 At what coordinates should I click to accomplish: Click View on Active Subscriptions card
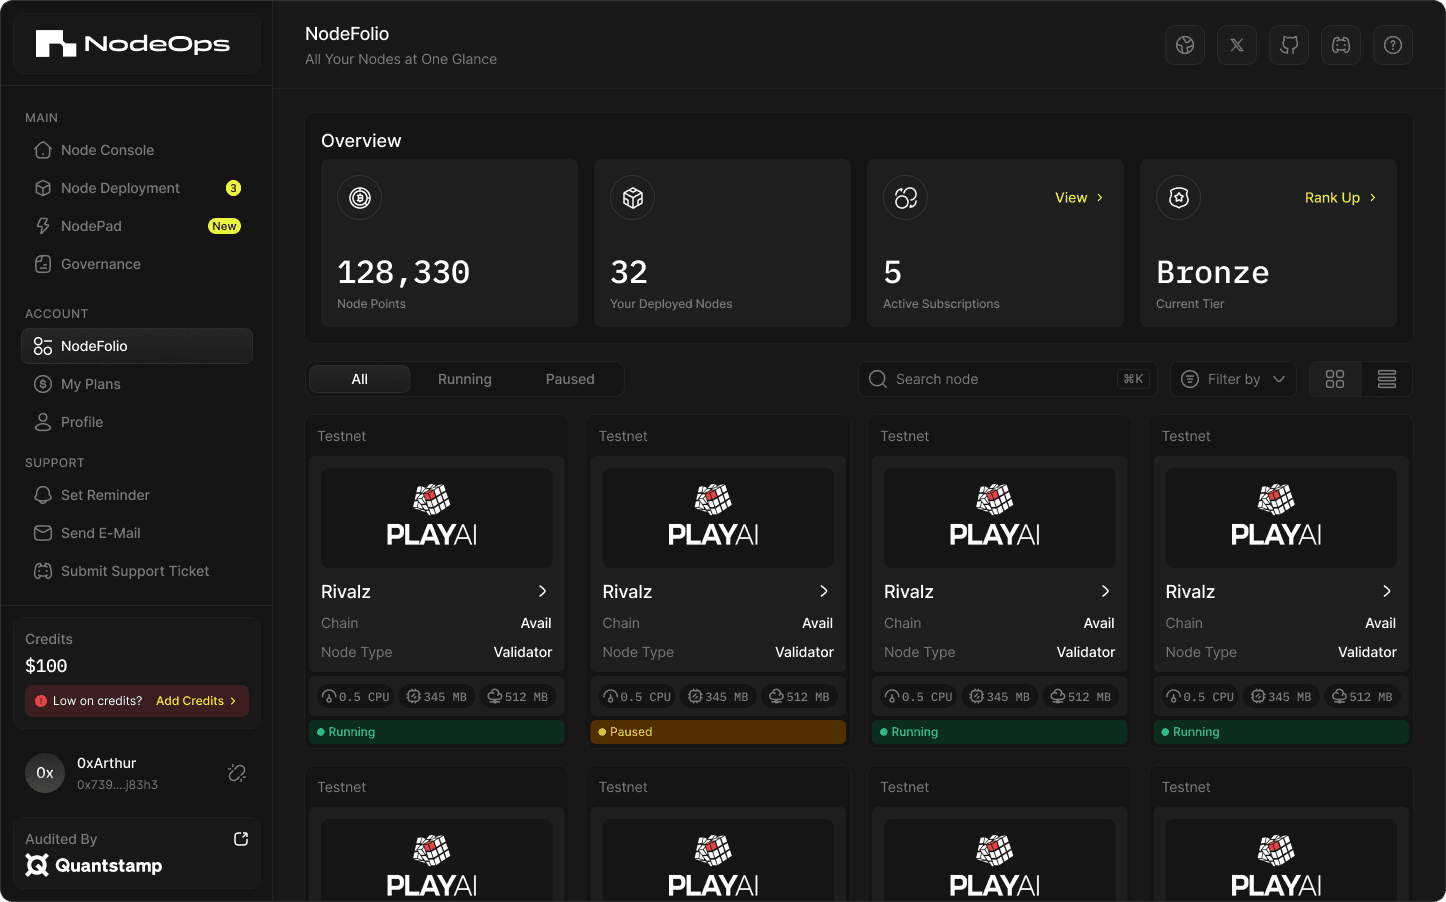(1079, 198)
